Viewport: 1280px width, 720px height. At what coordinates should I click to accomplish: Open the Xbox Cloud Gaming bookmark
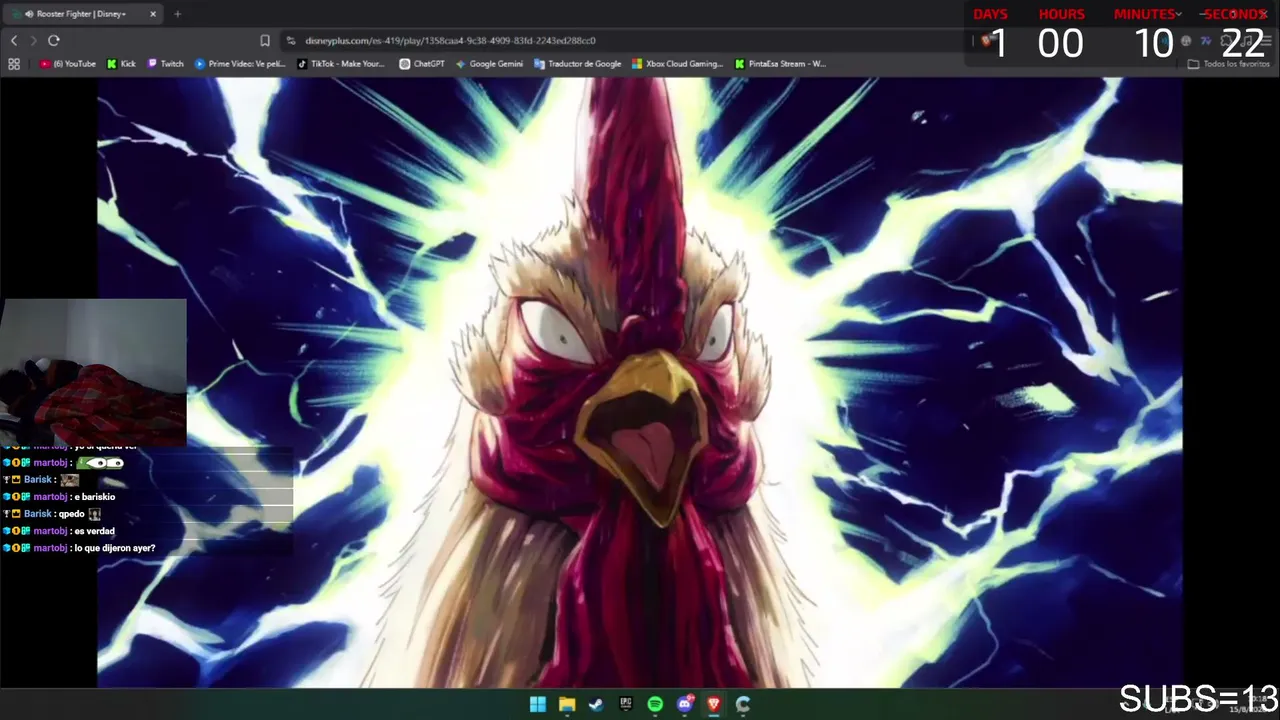click(677, 64)
